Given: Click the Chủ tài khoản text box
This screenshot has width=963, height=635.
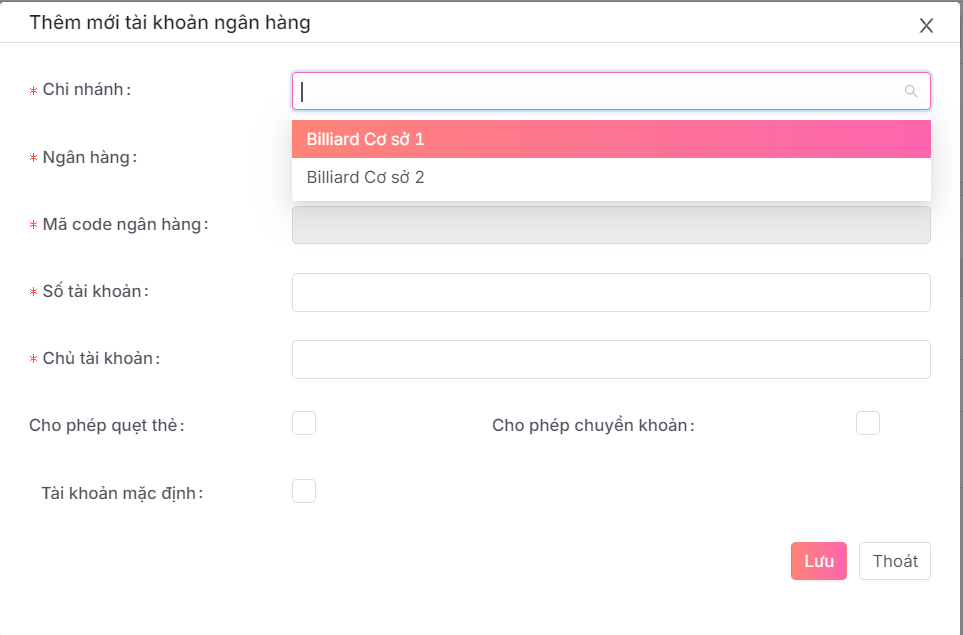Looking at the screenshot, I should click(x=611, y=359).
